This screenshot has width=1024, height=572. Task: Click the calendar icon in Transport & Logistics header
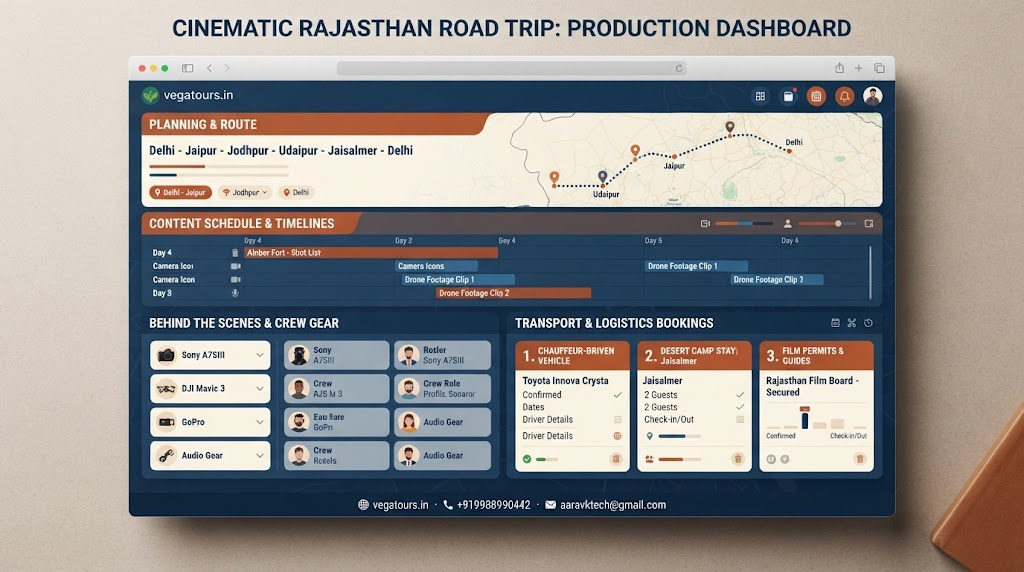click(835, 323)
